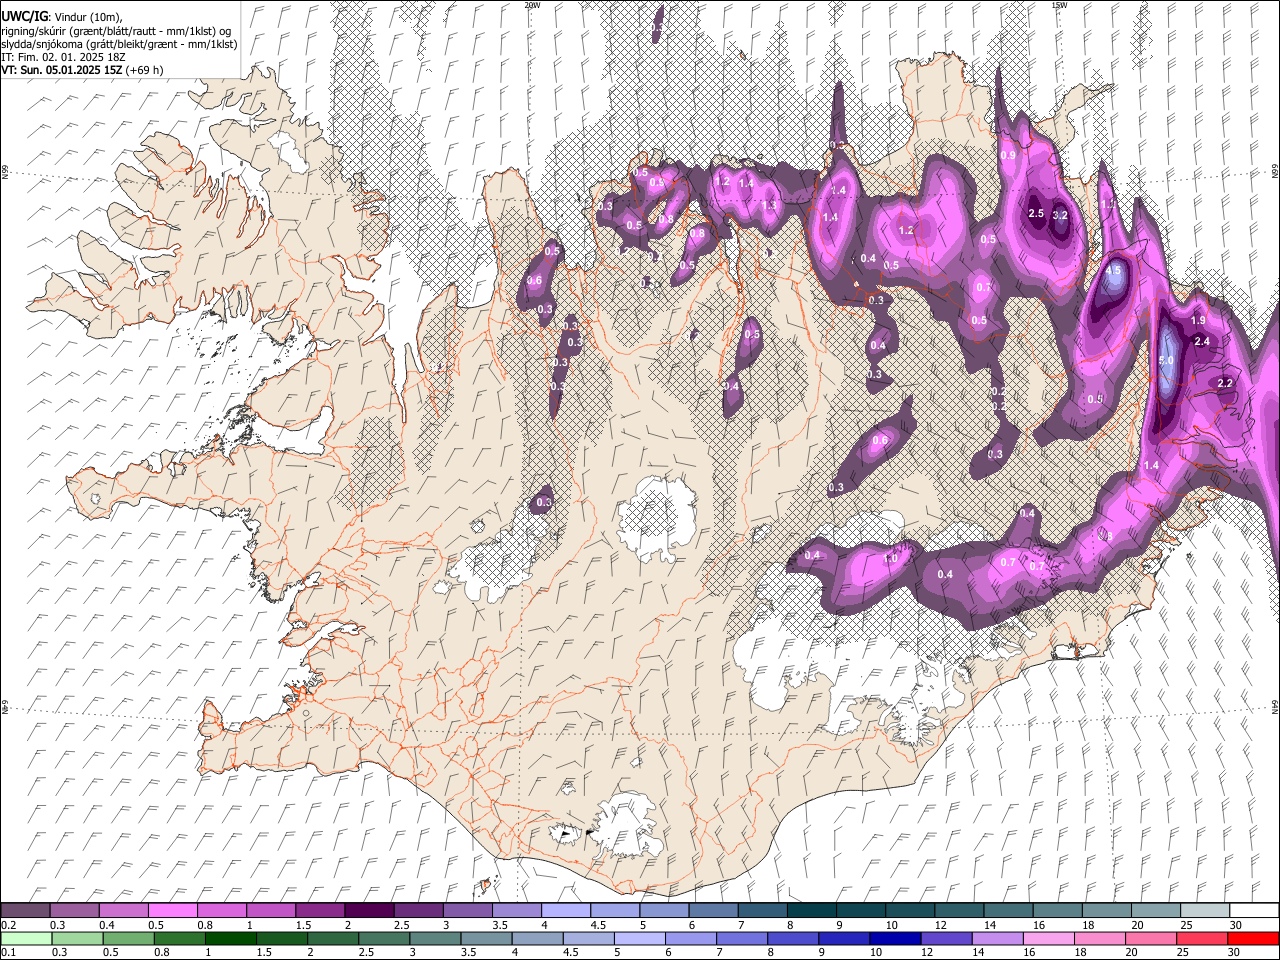1280x960 pixels.
Task: Click the dark teal 8–9 snow scale swatch
Action: 812,910
